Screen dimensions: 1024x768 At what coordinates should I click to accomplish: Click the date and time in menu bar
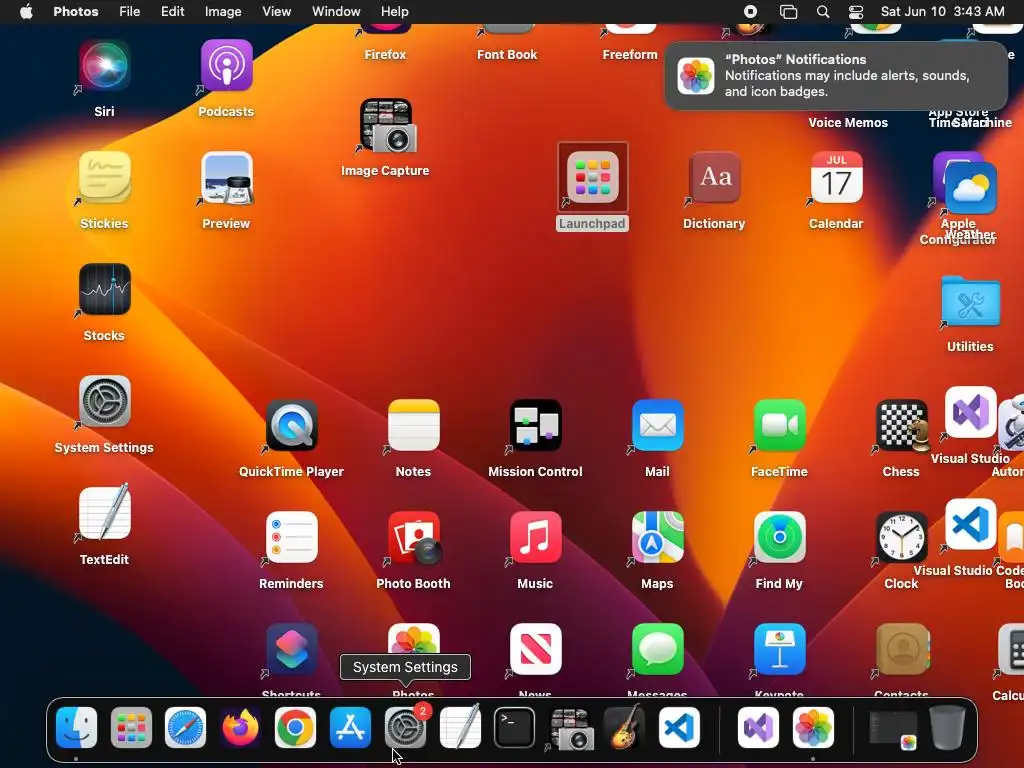pyautogui.click(x=942, y=12)
